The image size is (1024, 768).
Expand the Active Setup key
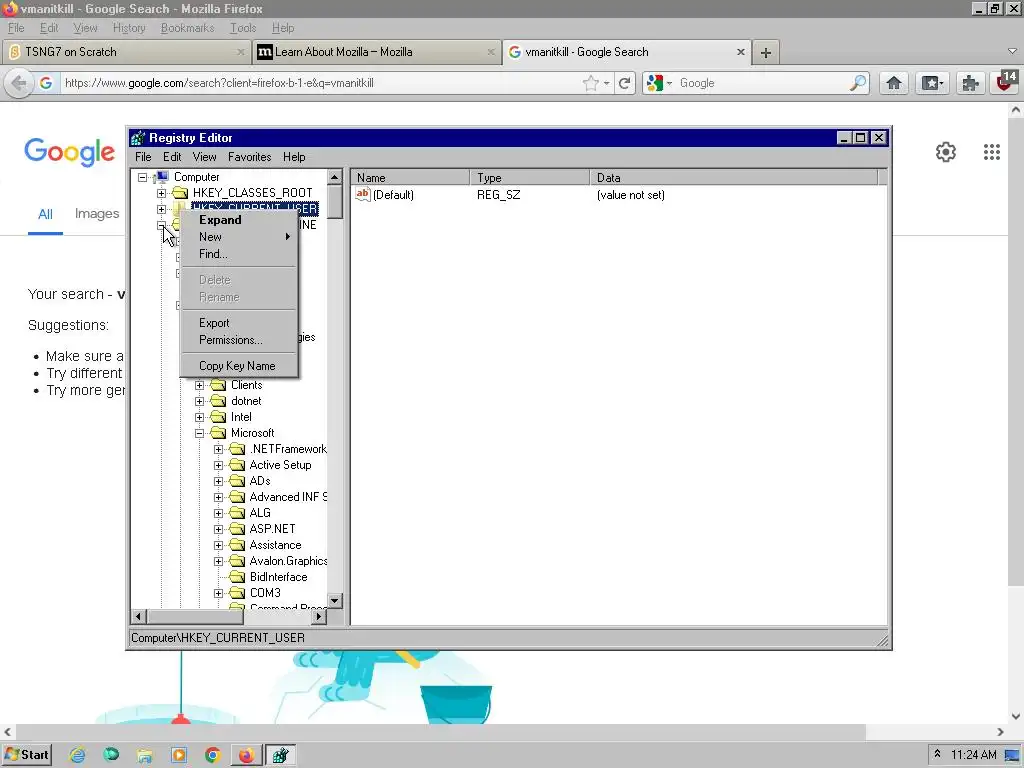(x=219, y=465)
